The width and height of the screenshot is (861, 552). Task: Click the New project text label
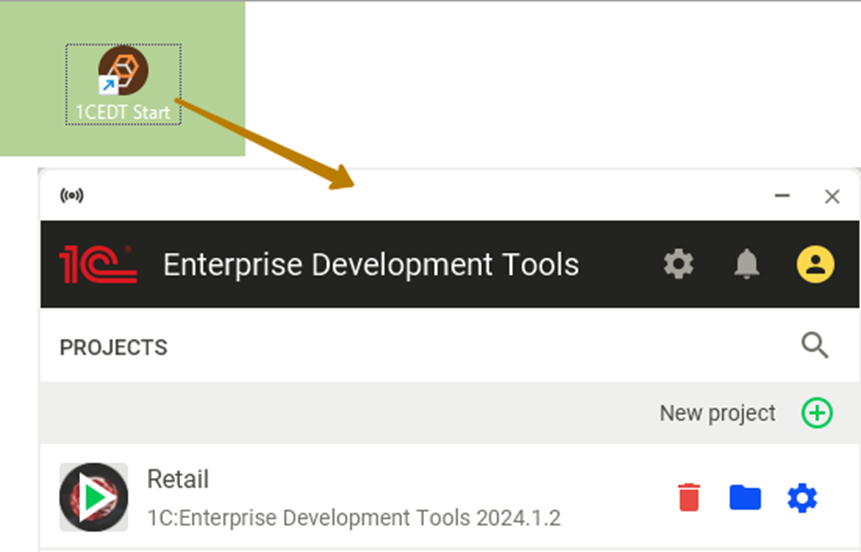tap(717, 413)
